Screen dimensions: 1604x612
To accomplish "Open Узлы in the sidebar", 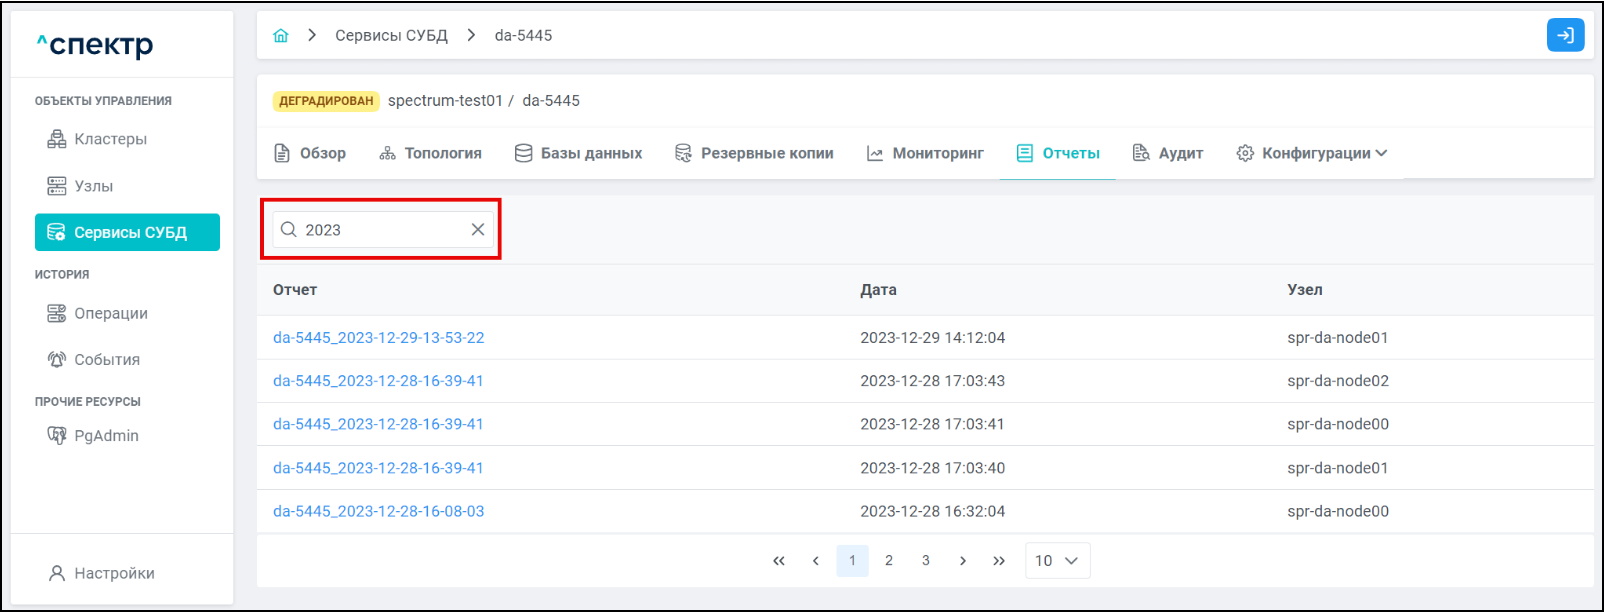I will pos(93,186).
